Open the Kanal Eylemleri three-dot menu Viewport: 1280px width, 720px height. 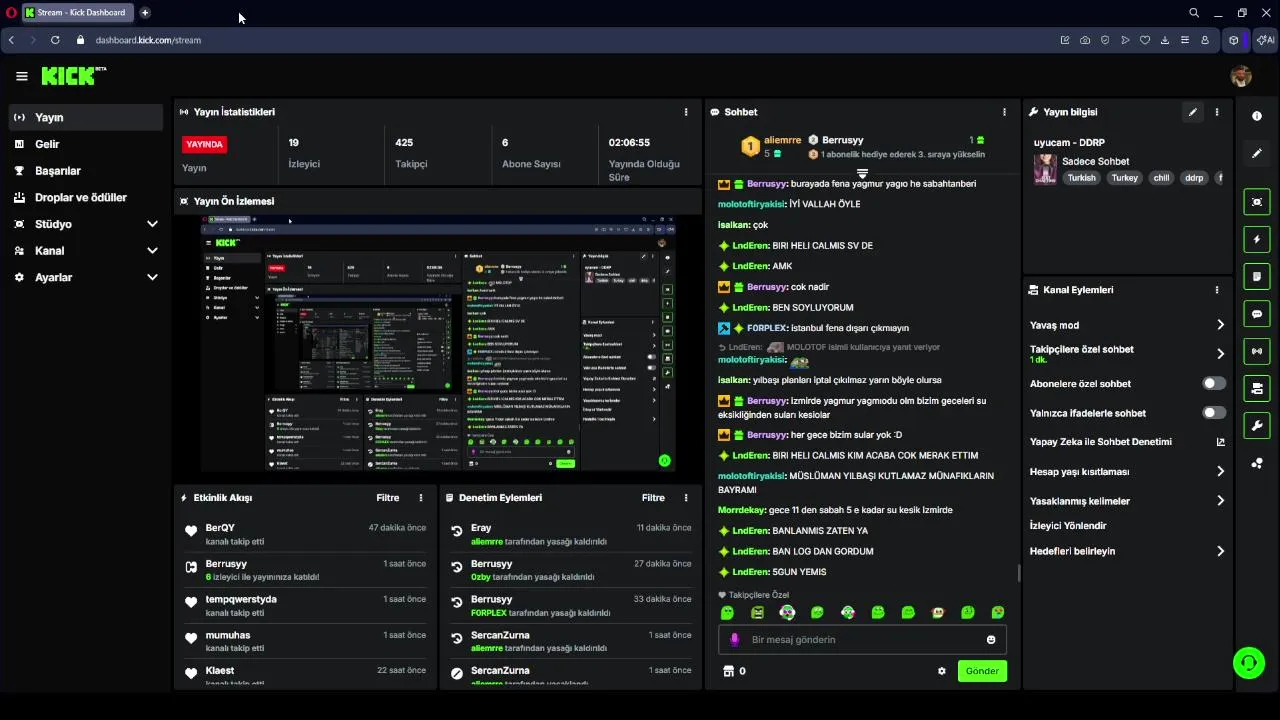pyautogui.click(x=1217, y=290)
